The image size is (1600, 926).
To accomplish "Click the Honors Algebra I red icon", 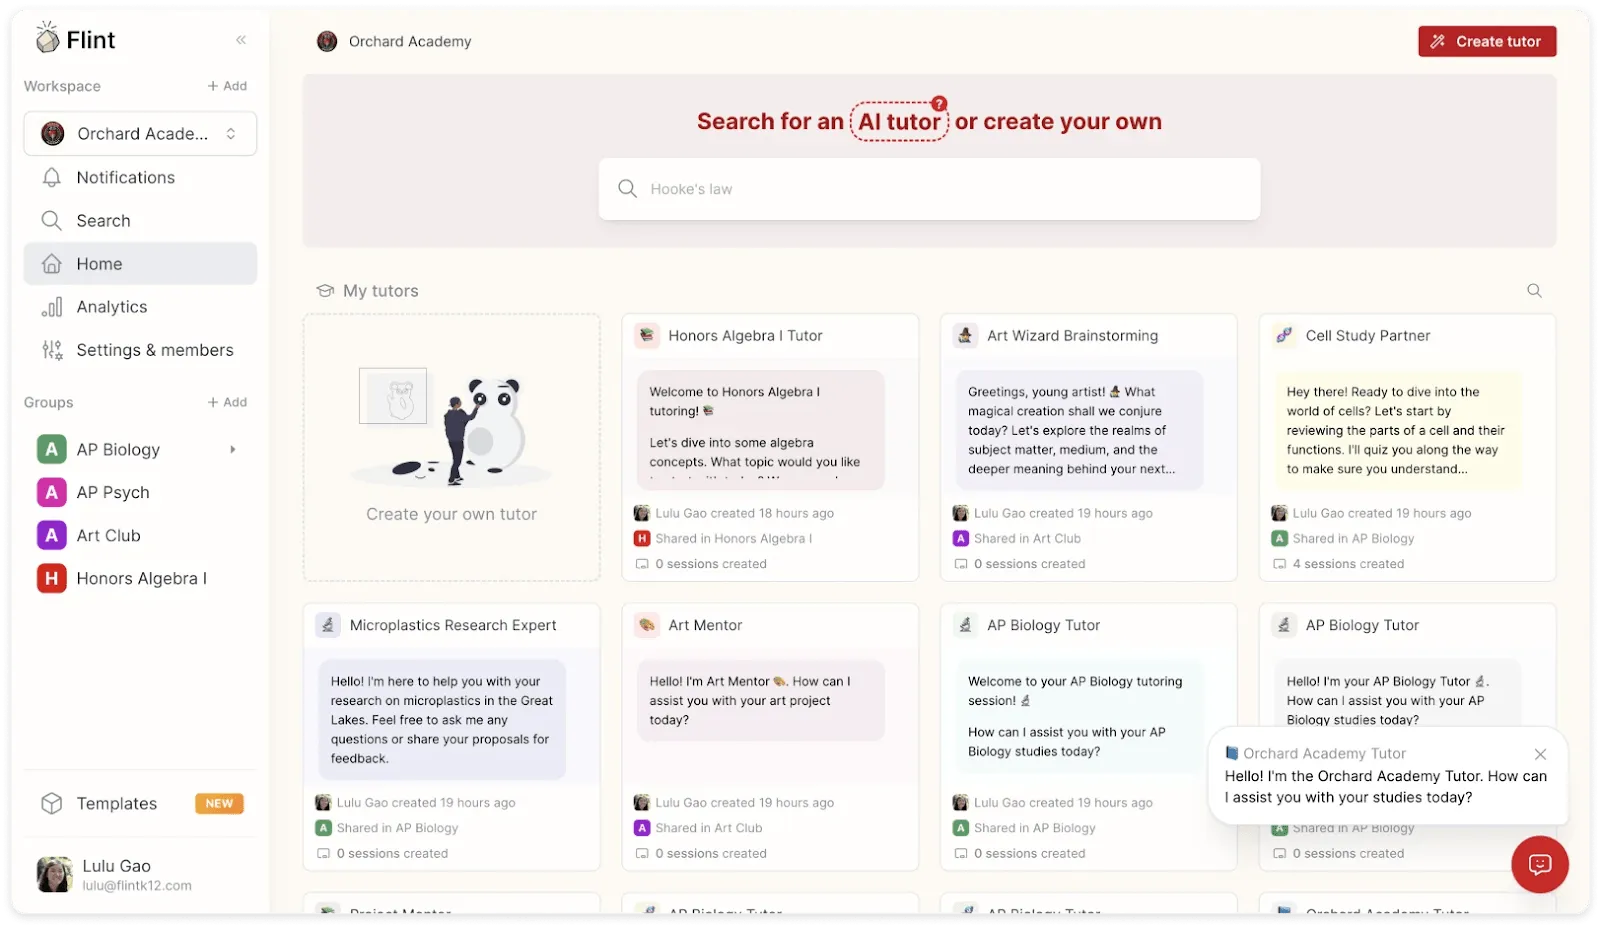I will click(52, 578).
